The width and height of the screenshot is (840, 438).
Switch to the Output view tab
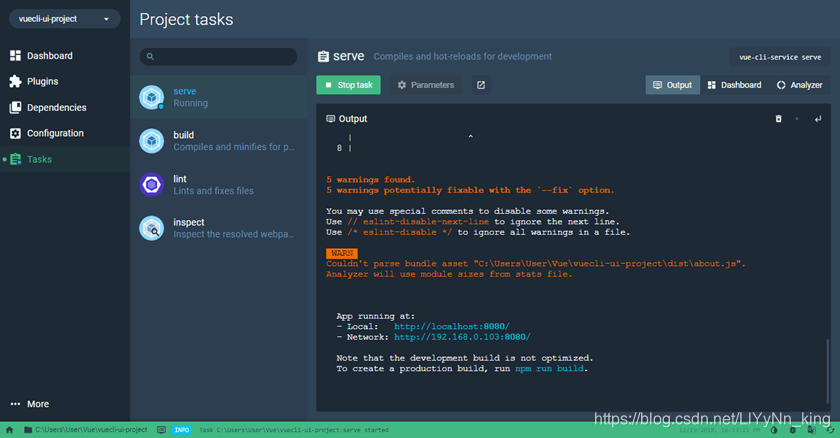[672, 85]
